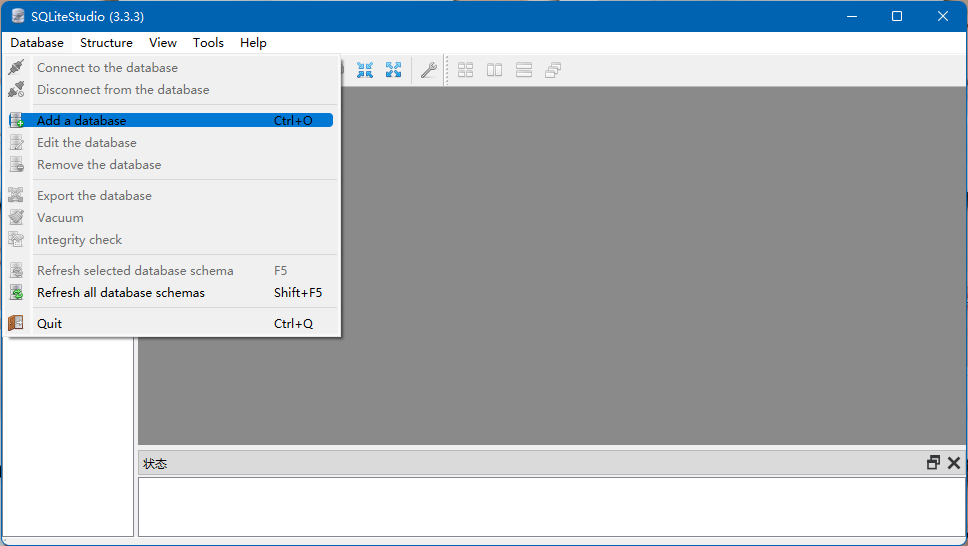The height and width of the screenshot is (546, 968).
Task: Click the green refresh icon for all schemas
Action: [x=16, y=293]
